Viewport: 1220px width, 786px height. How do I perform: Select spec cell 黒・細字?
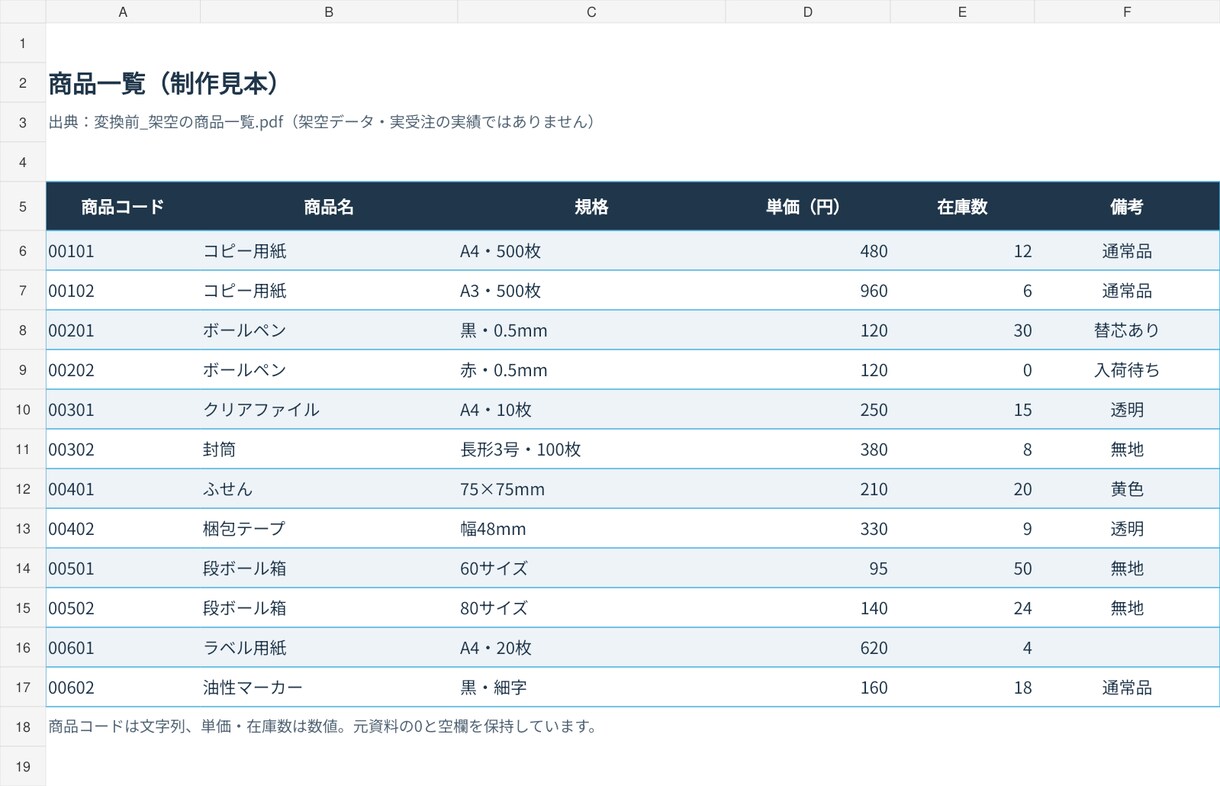[591, 687]
